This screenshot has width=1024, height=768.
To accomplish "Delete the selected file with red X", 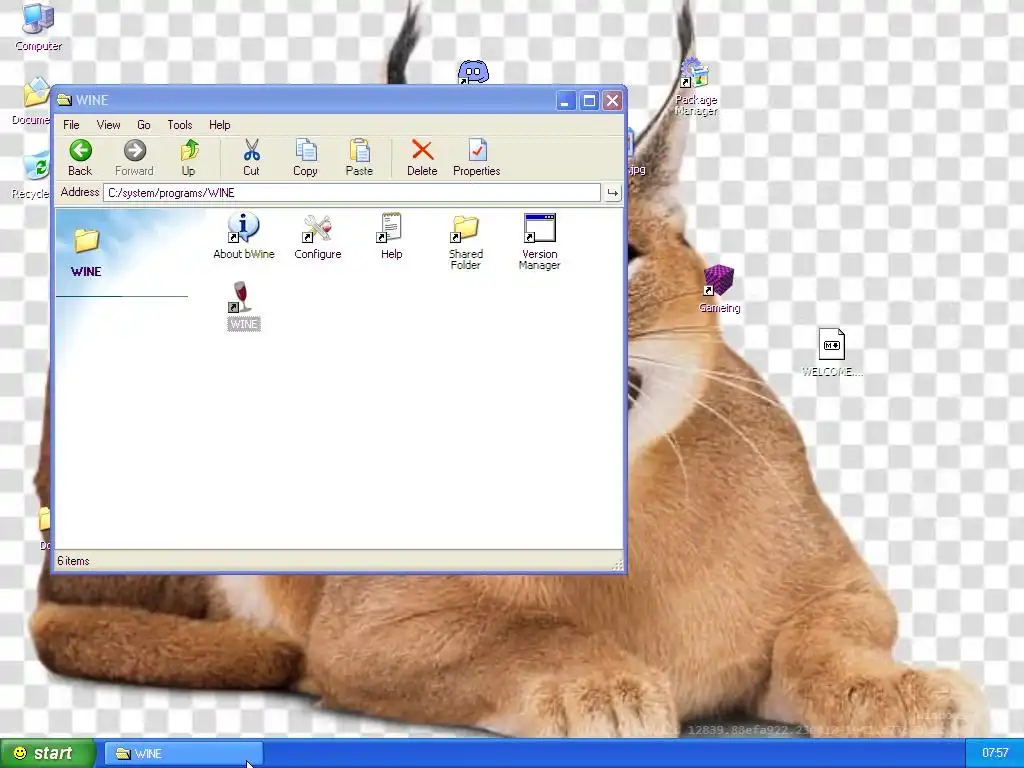I will point(423,157).
